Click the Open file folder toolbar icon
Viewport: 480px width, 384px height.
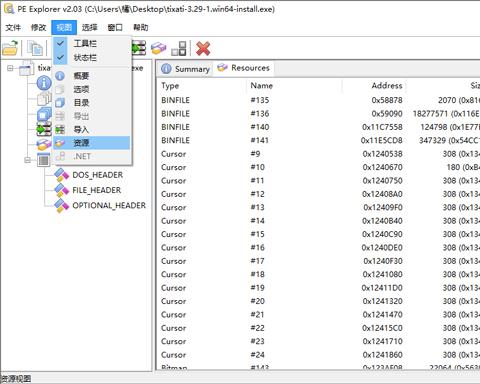click(x=10, y=48)
